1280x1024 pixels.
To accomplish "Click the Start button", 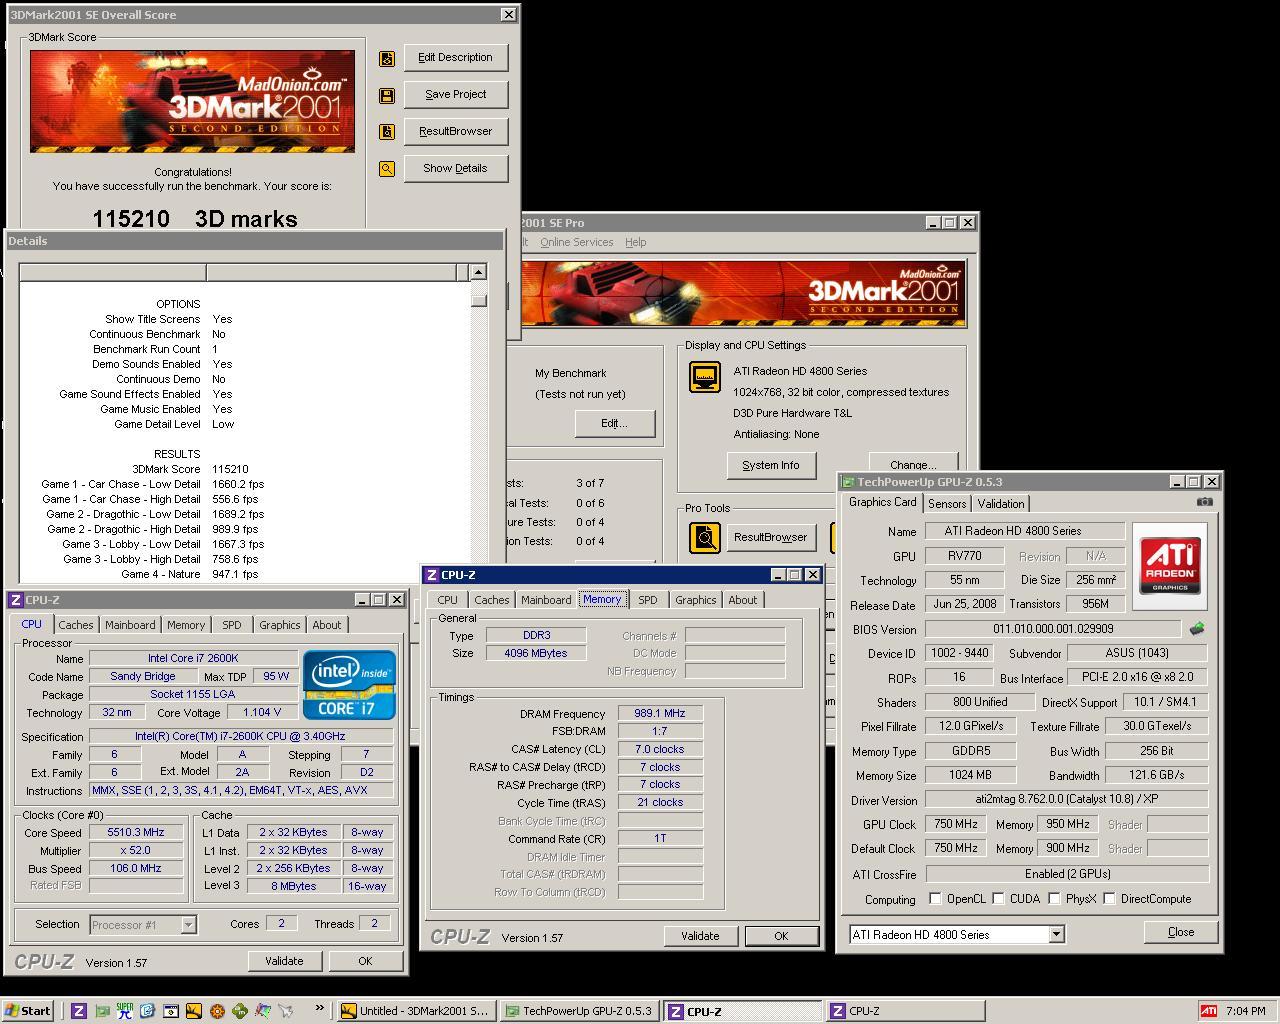I will pos(28,1011).
